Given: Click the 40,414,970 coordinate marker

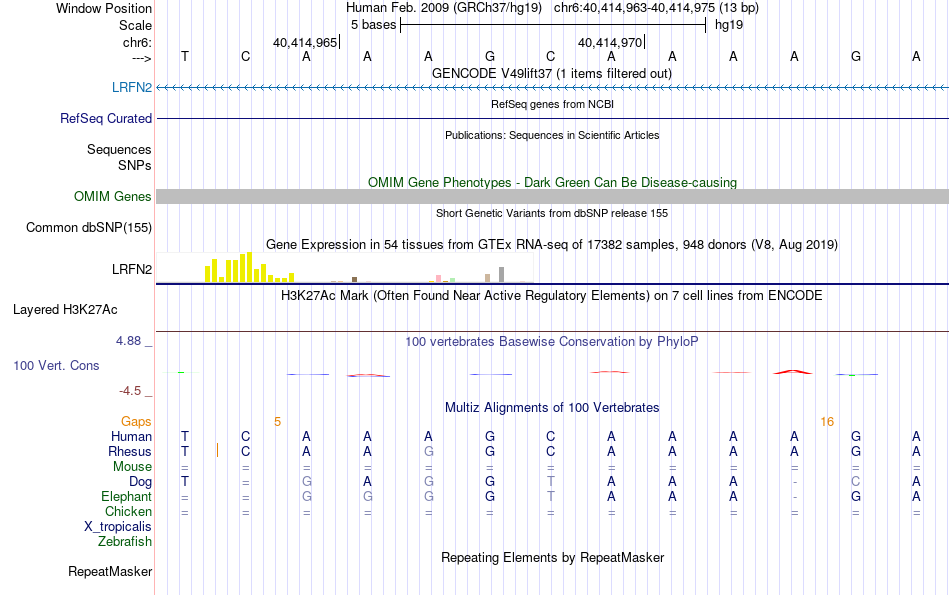Looking at the screenshot, I should pos(610,42).
